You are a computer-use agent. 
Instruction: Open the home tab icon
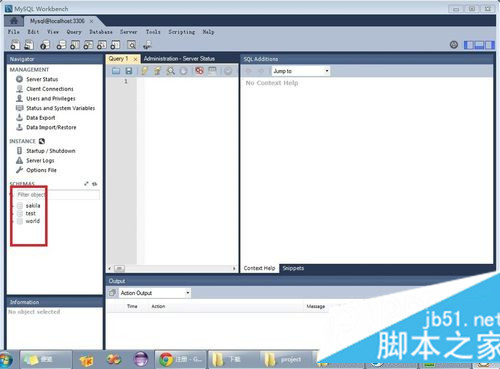coord(14,21)
